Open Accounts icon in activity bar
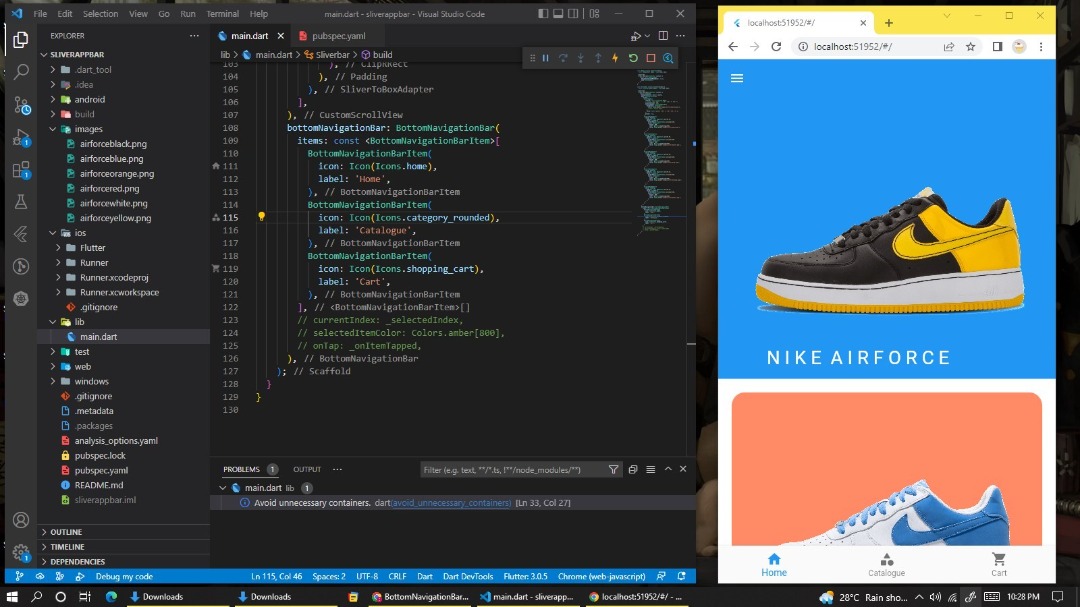Viewport: 1080px width, 607px height. [21, 520]
